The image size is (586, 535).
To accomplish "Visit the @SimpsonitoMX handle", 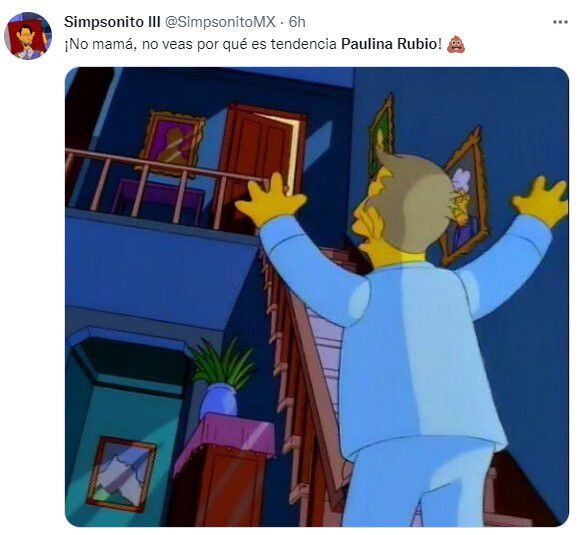I will 220,22.
